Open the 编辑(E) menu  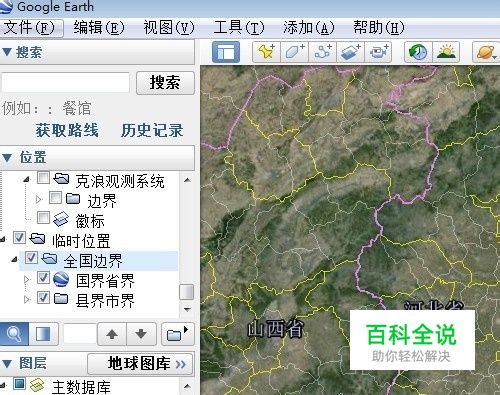pyautogui.click(x=99, y=28)
